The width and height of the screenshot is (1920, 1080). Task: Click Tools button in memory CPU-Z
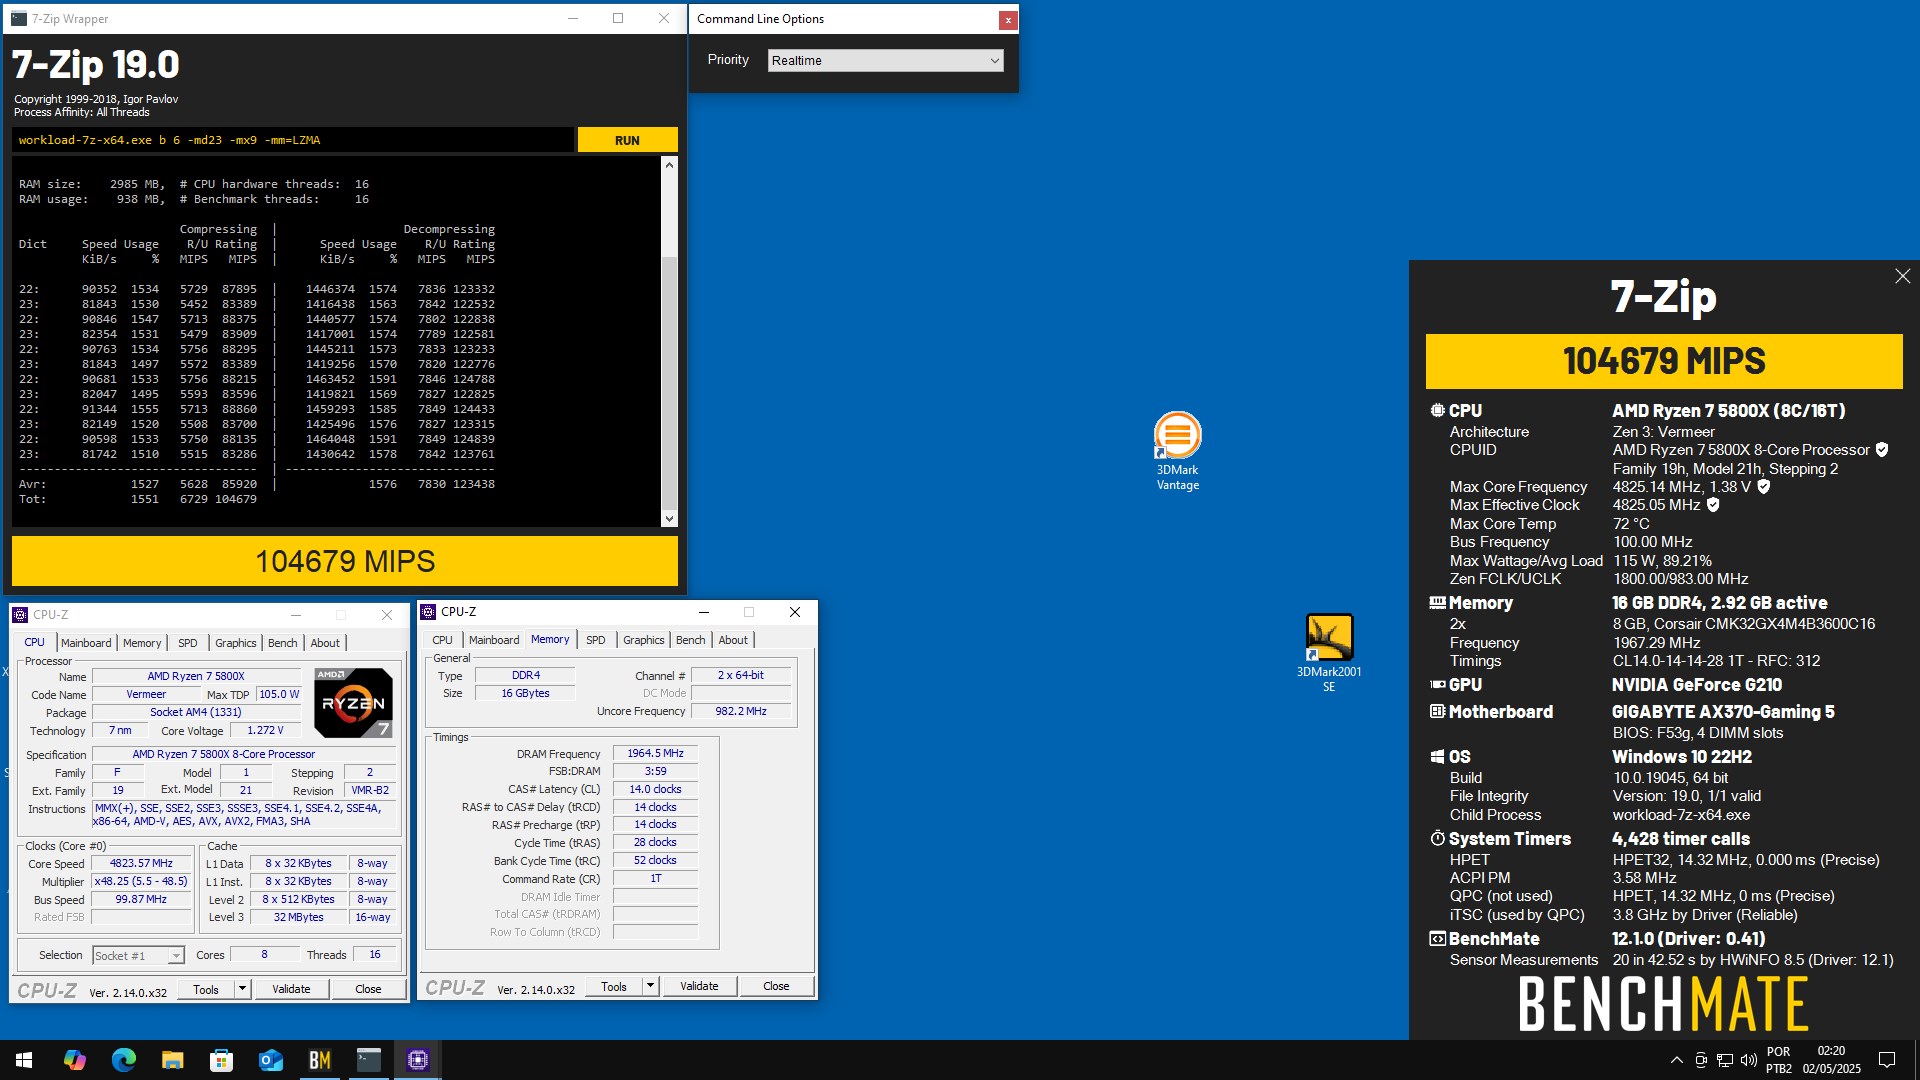(614, 986)
